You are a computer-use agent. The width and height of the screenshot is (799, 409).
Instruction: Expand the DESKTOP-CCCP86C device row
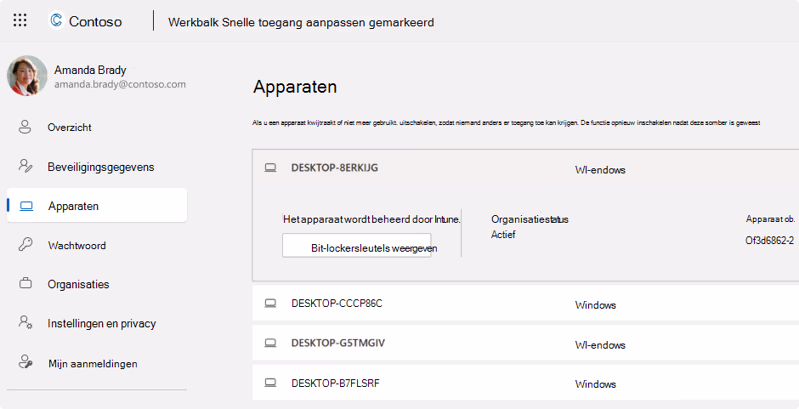pyautogui.click(x=336, y=303)
